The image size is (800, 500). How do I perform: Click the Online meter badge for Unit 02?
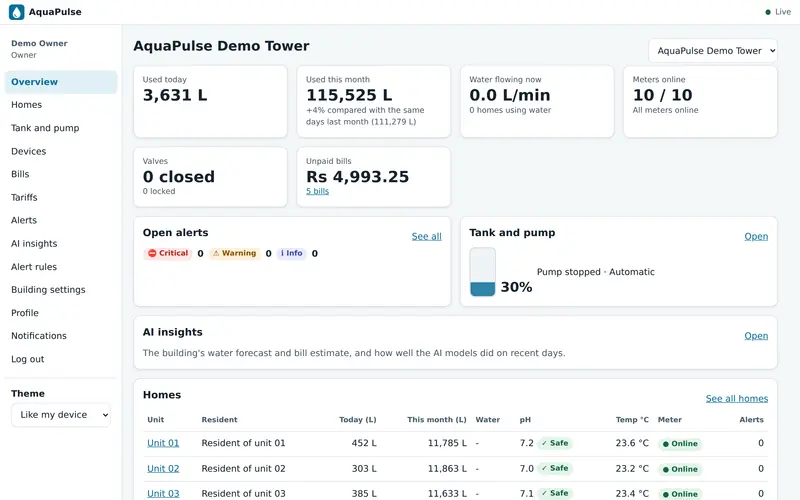(680, 469)
